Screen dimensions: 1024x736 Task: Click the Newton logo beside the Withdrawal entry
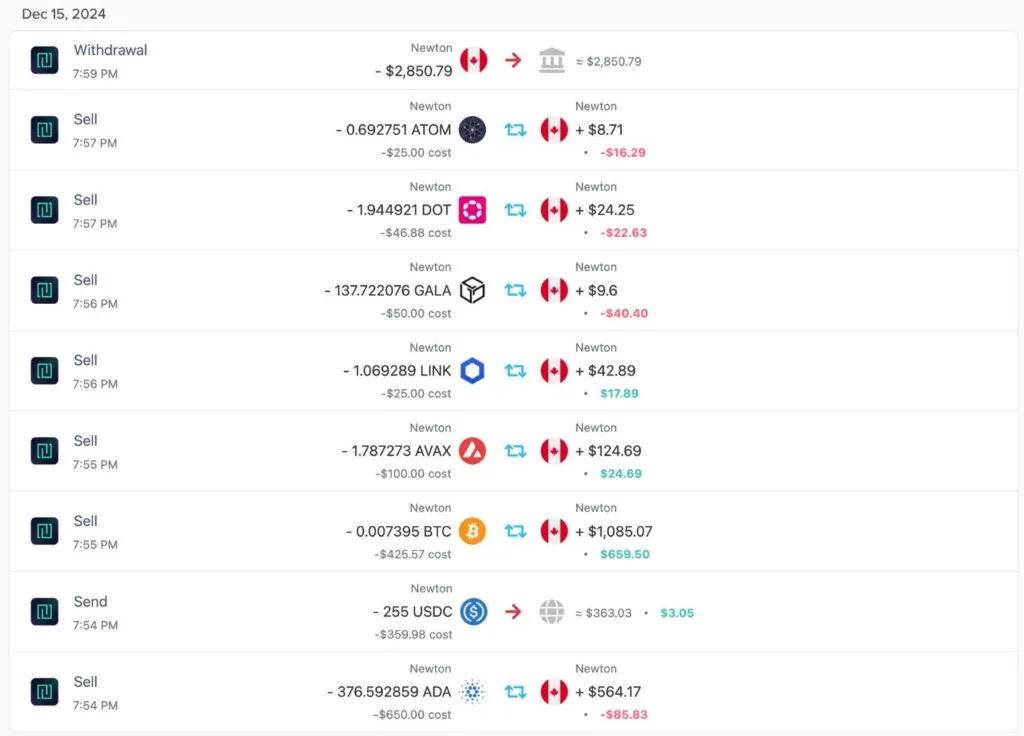[44, 60]
